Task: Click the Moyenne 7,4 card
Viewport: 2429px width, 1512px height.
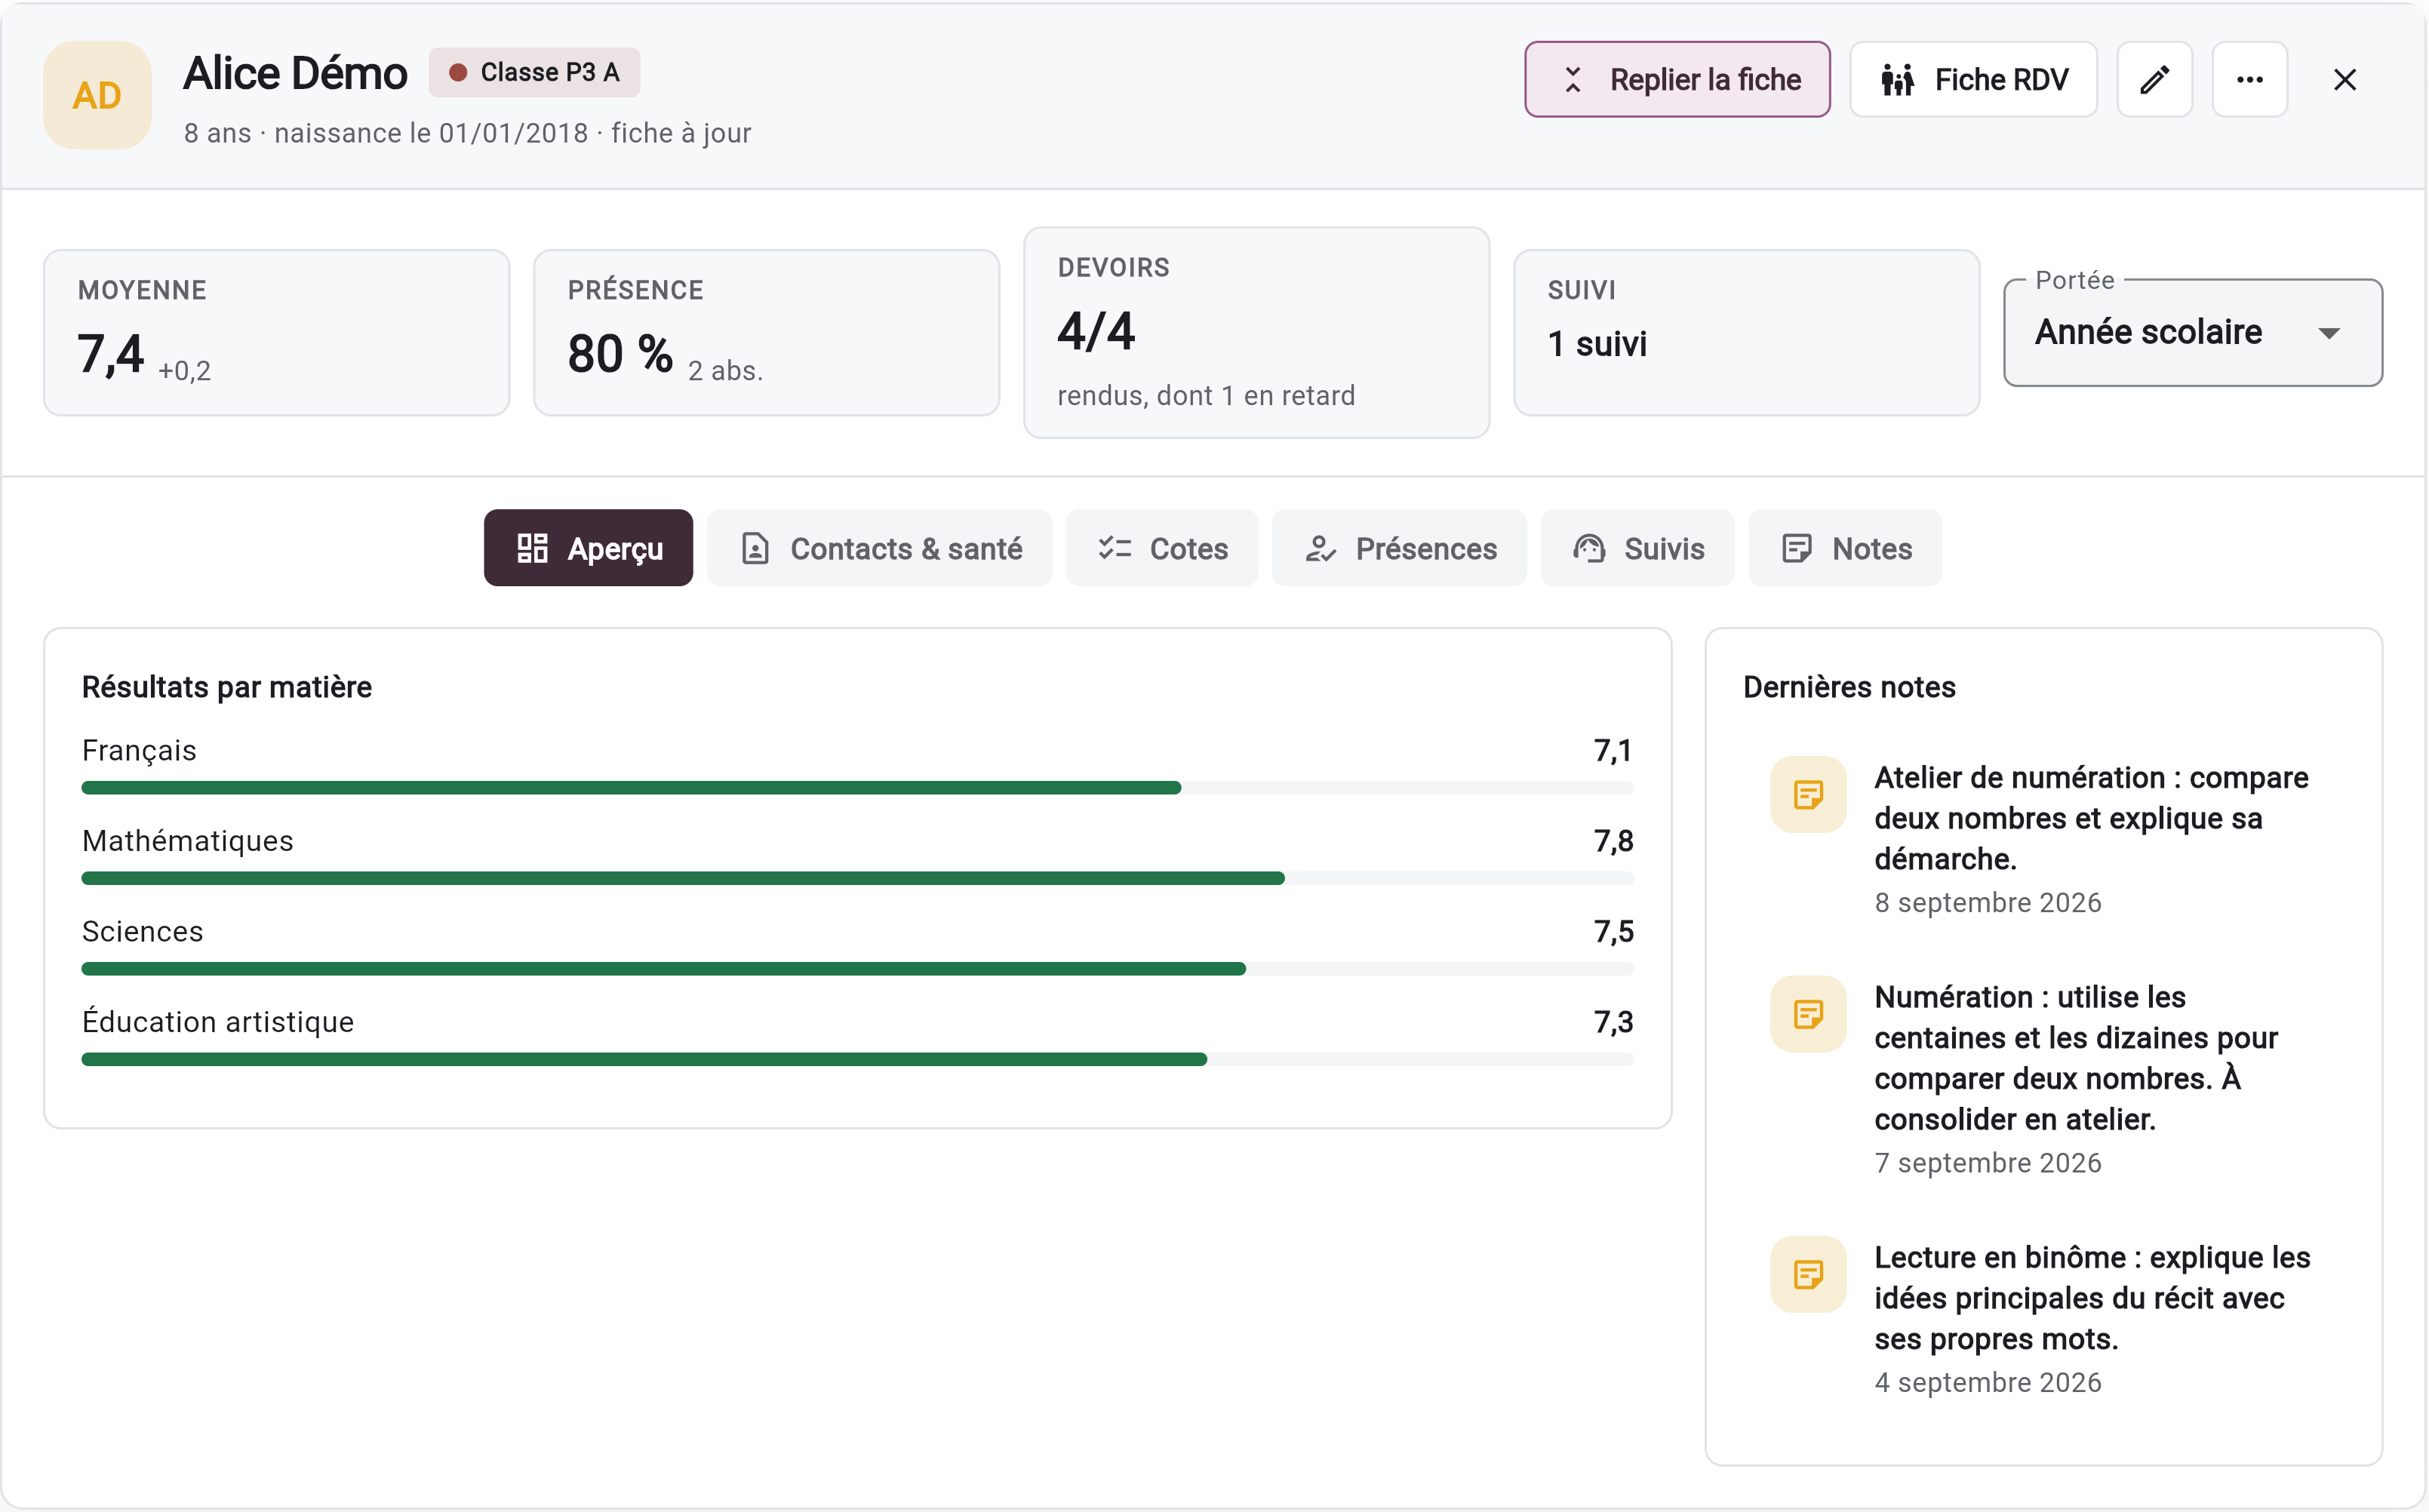Action: (276, 332)
